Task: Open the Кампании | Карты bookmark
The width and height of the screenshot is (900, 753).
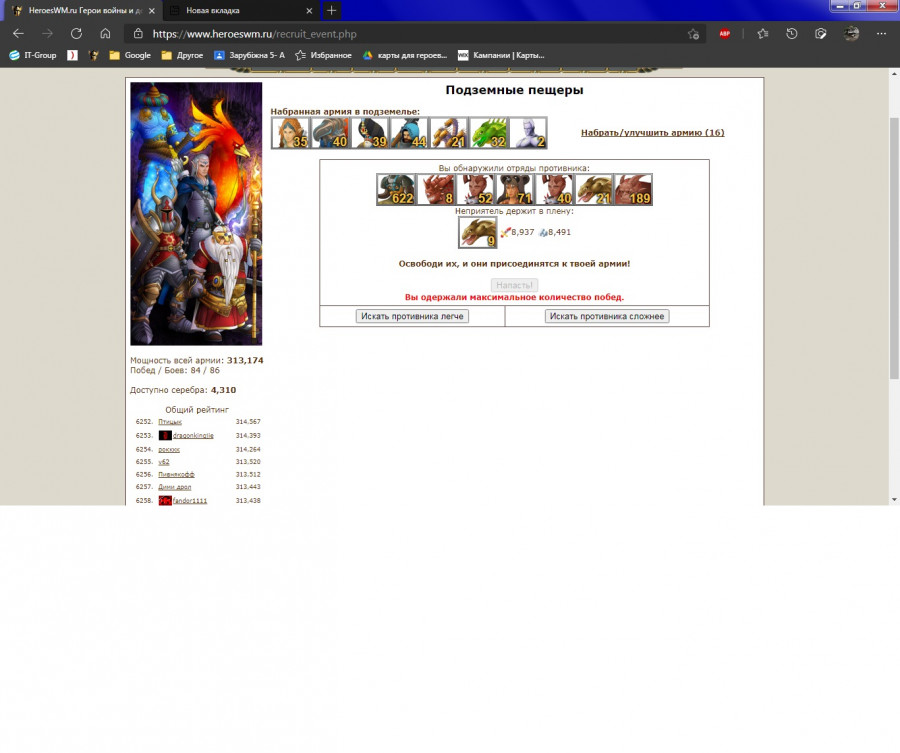Action: 501,55
